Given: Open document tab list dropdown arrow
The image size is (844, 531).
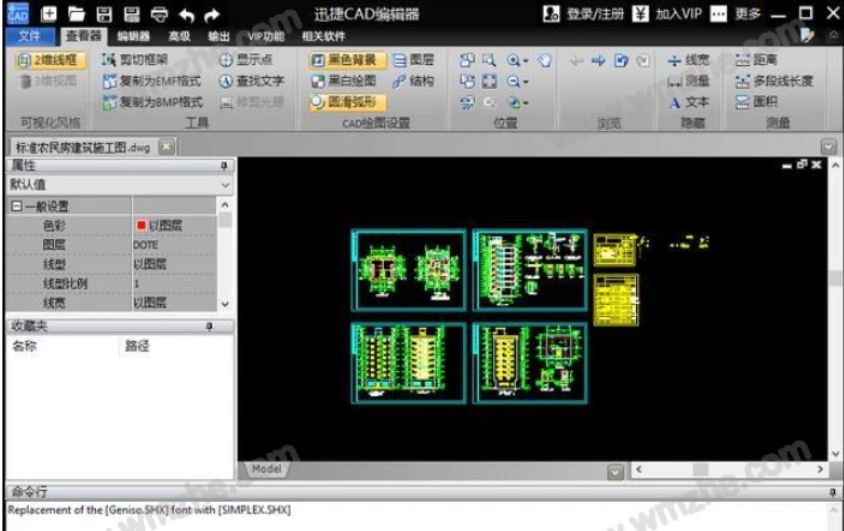Looking at the screenshot, I should [x=829, y=146].
